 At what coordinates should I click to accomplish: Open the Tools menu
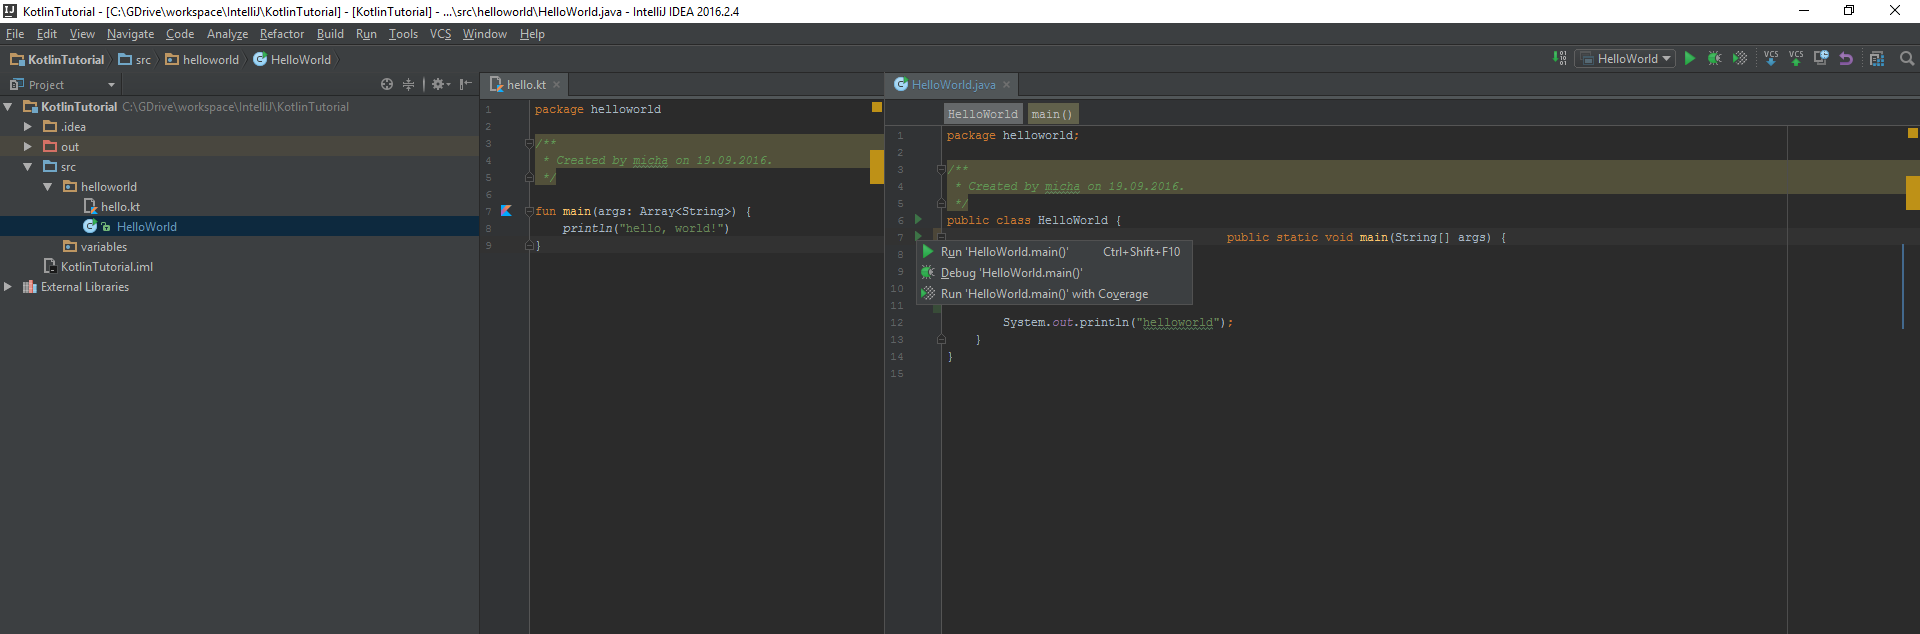click(x=403, y=34)
